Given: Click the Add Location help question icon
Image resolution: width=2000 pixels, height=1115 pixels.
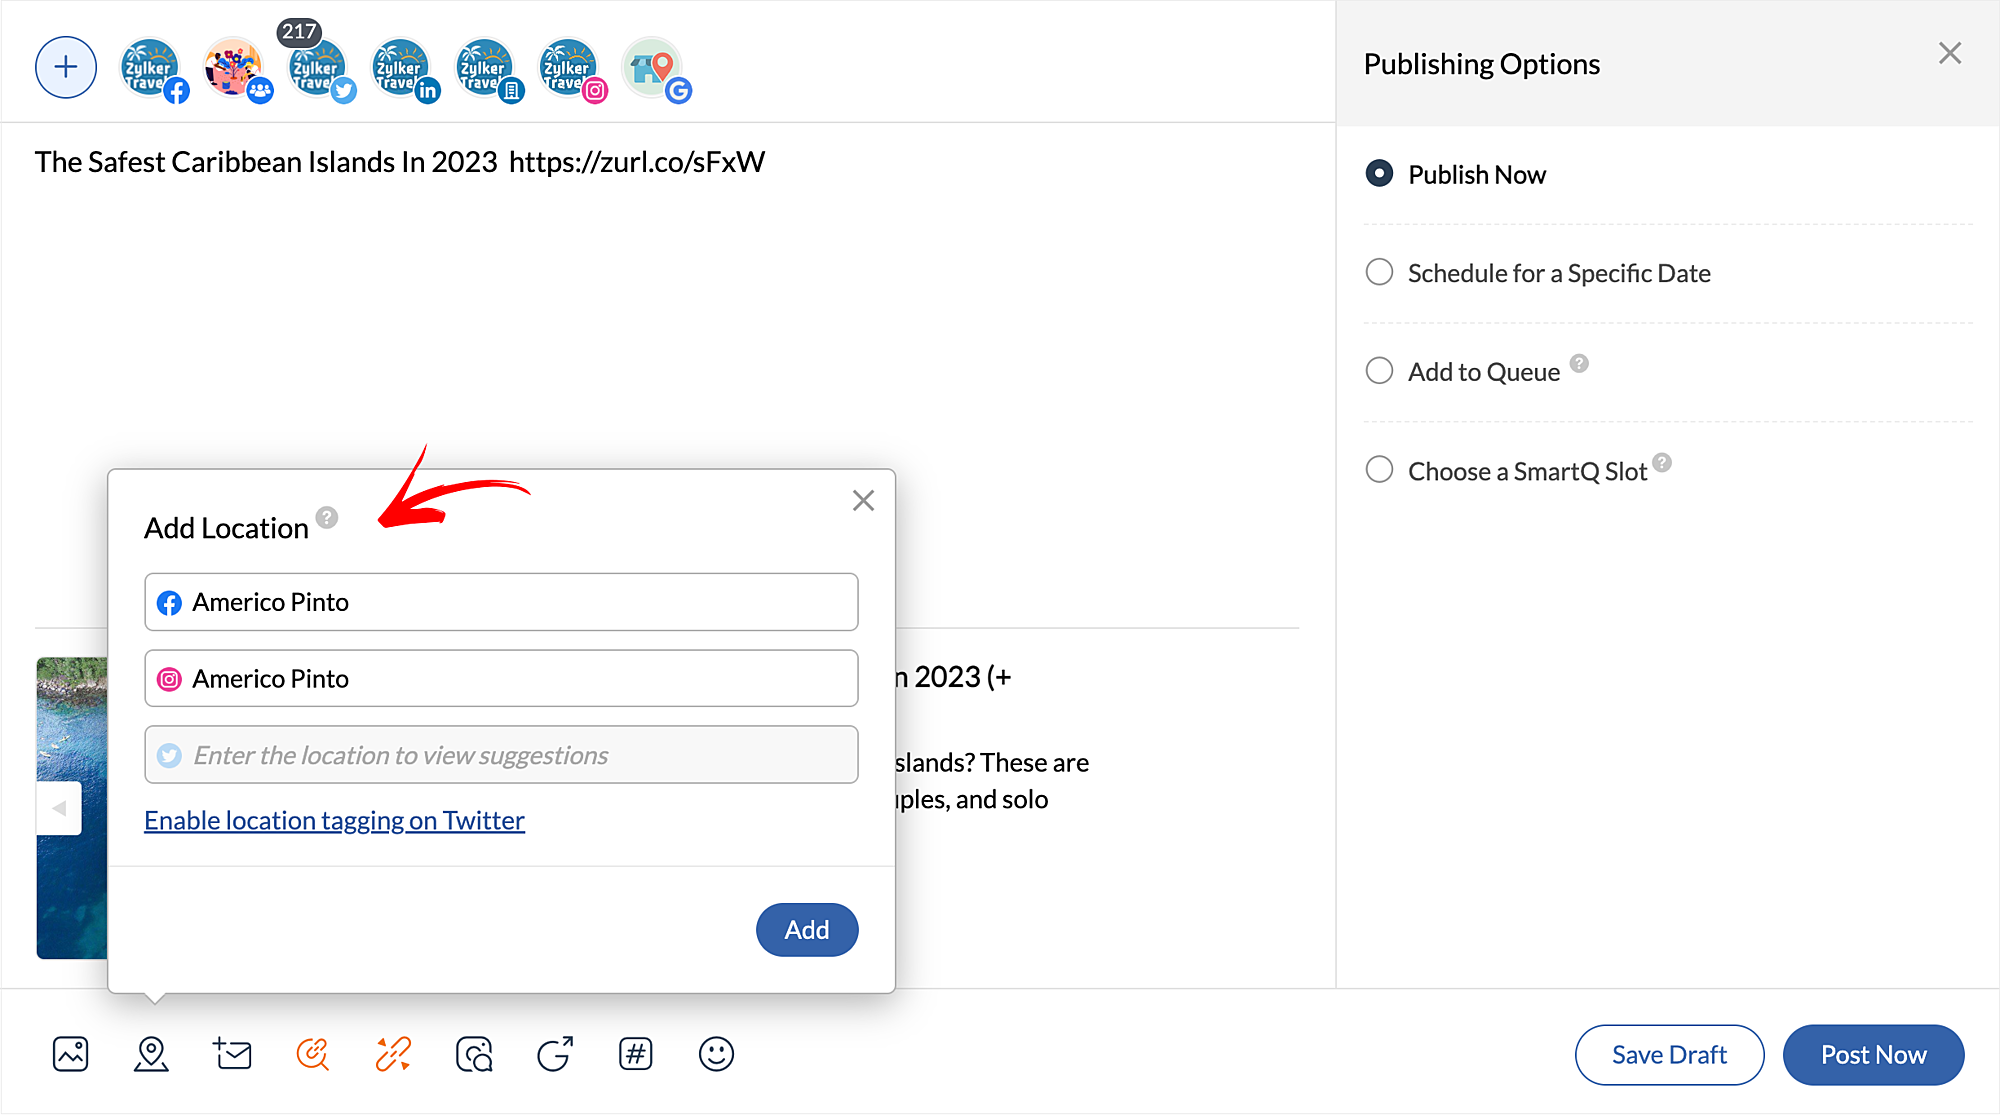Looking at the screenshot, I should 327,517.
